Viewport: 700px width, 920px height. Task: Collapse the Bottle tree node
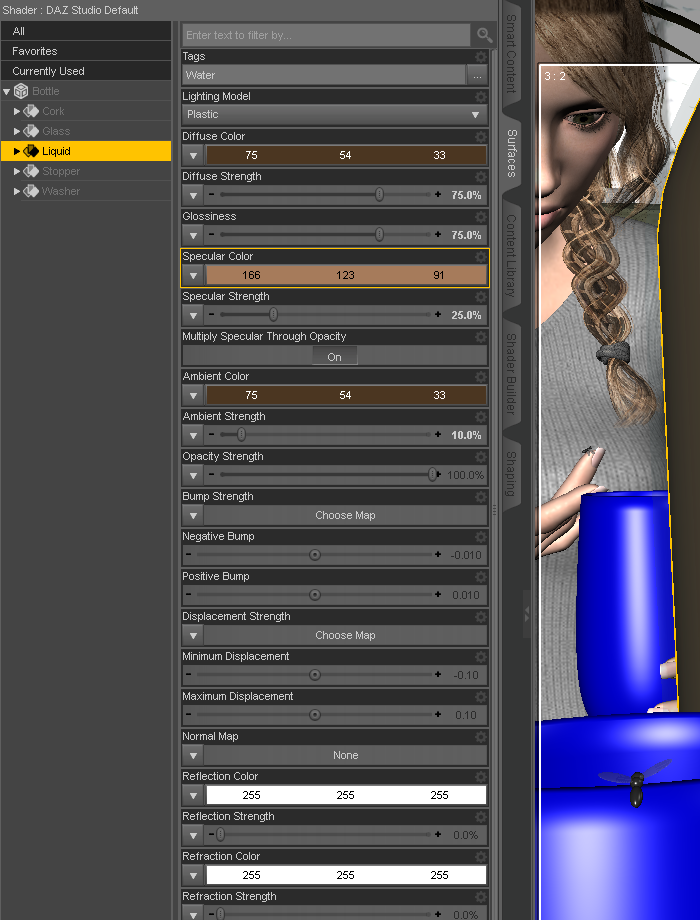6,92
